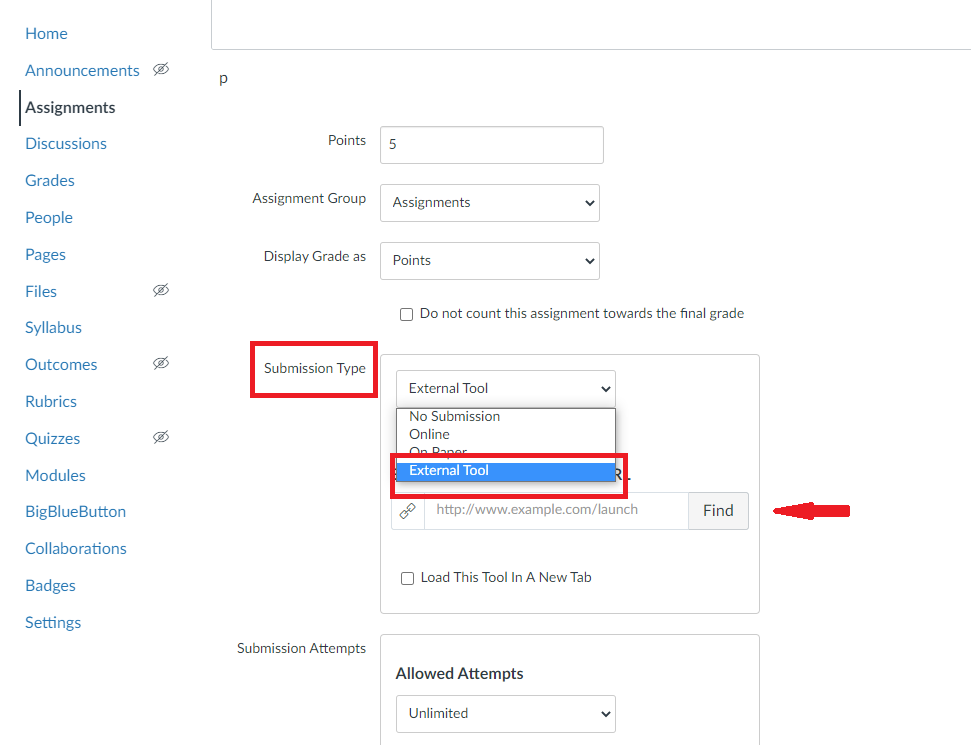Open course Settings link
This screenshot has width=971, height=745.
coord(53,623)
